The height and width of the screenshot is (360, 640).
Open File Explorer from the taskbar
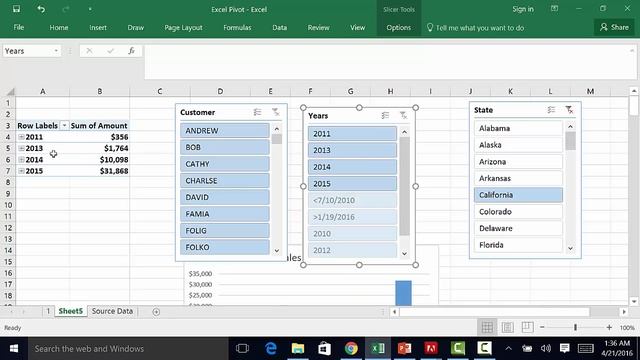coord(298,349)
